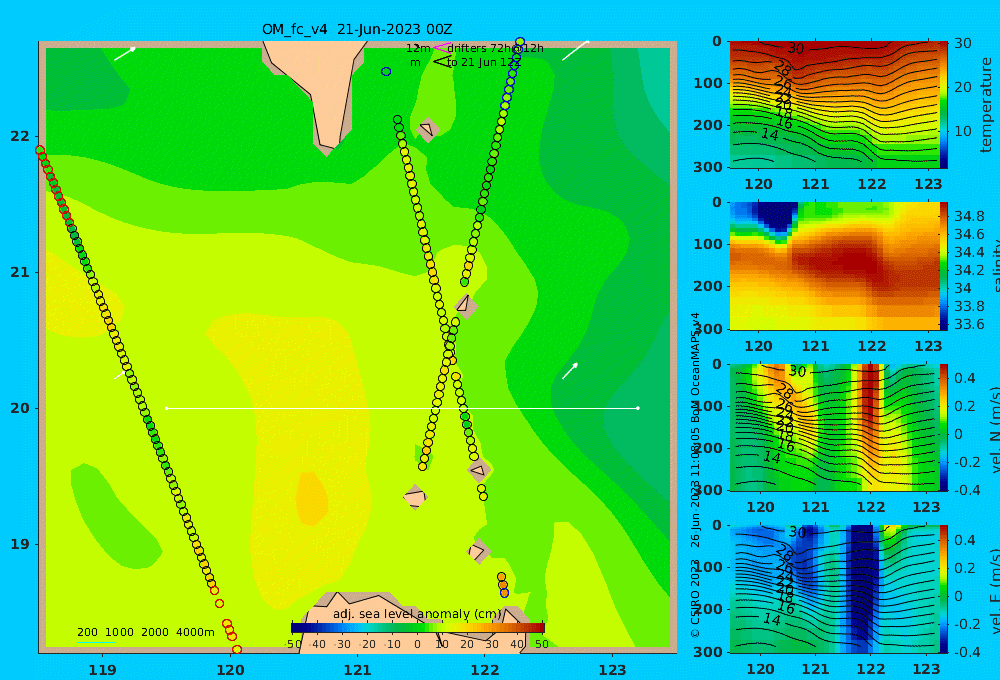Click the white arrow east of 122.5 near 20N

[570, 371]
